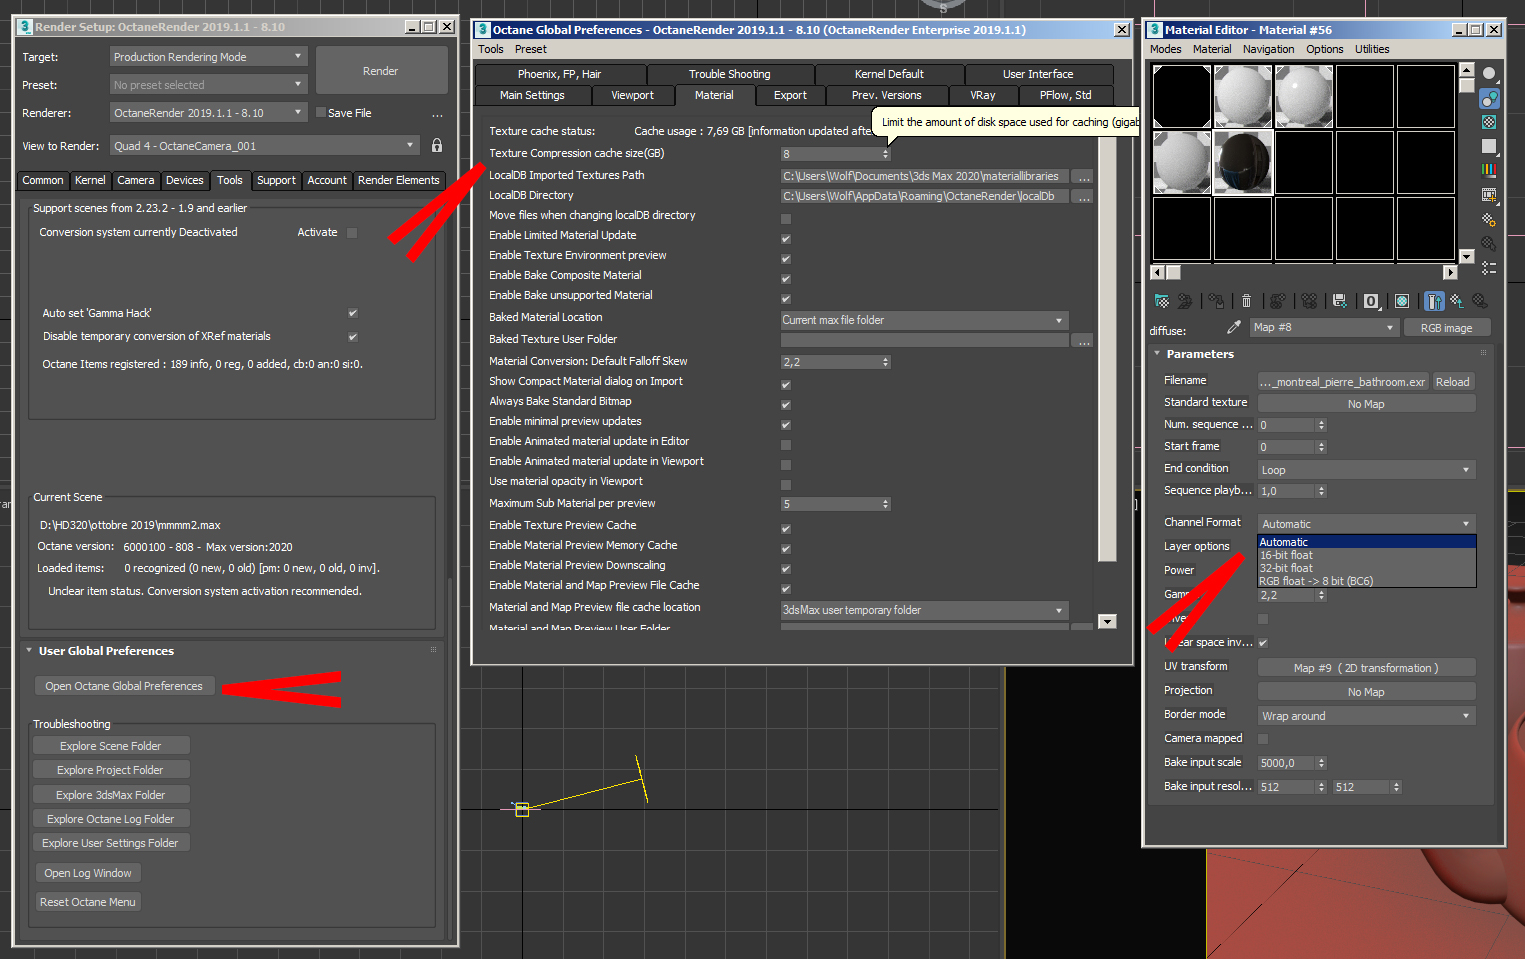The image size is (1525, 959).
Task: Click Go Forward to Sibling icon
Action: point(1480,301)
